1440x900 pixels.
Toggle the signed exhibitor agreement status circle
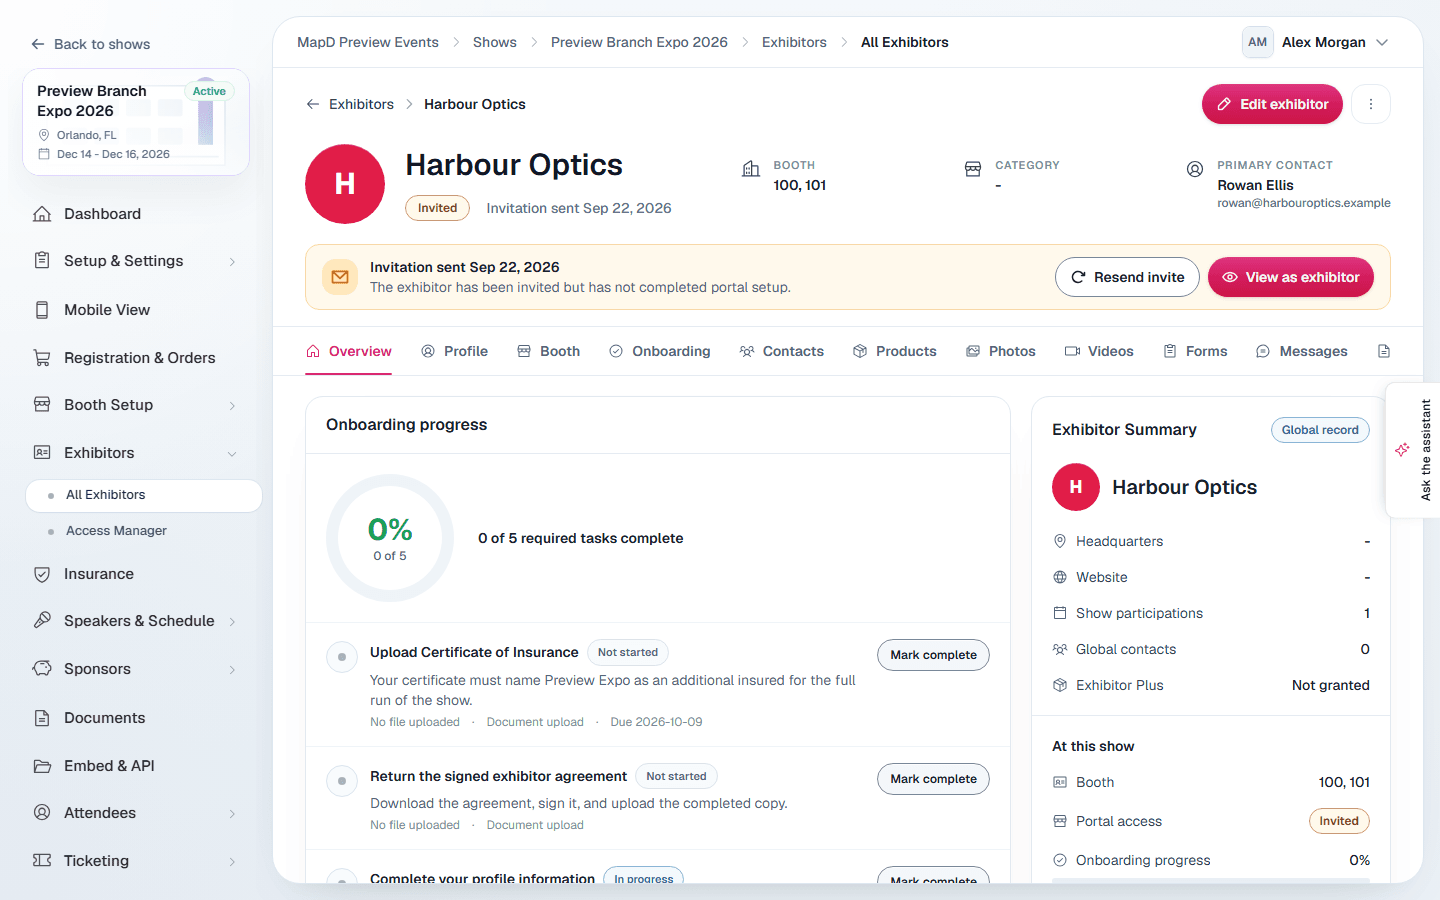coord(342,781)
